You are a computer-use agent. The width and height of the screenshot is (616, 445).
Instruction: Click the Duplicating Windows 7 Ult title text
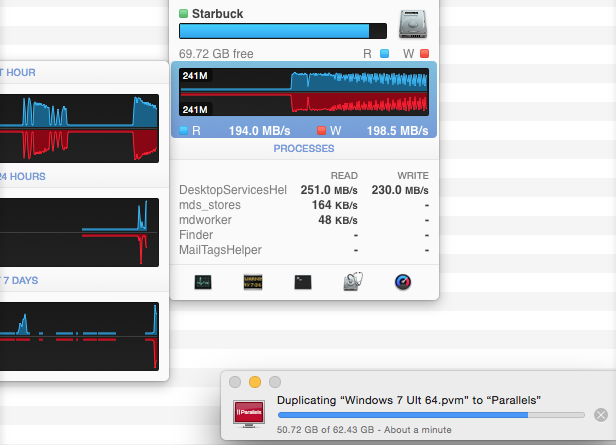point(409,400)
